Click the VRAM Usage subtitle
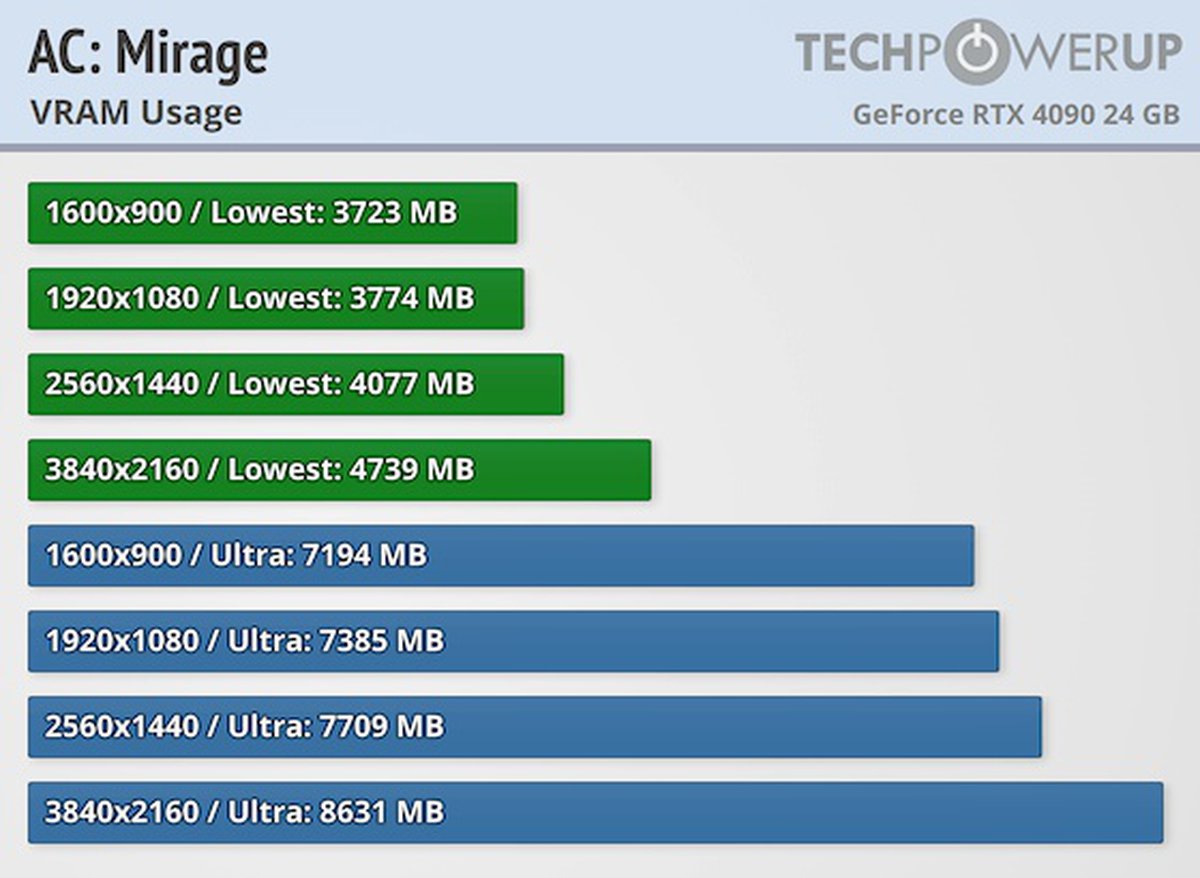This screenshot has height=878, width=1200. [136, 112]
